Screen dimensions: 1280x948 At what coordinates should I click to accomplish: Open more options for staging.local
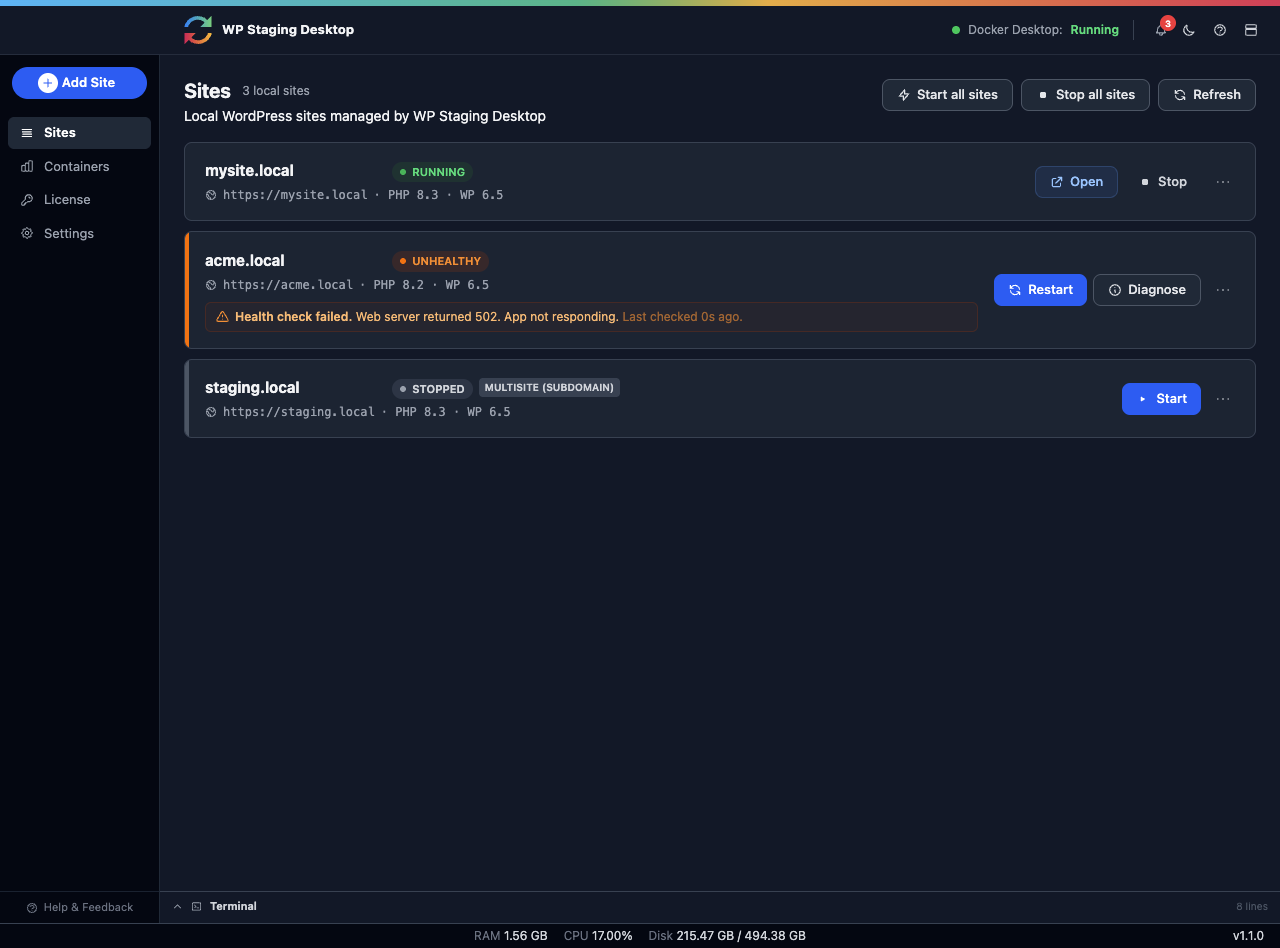[1223, 399]
